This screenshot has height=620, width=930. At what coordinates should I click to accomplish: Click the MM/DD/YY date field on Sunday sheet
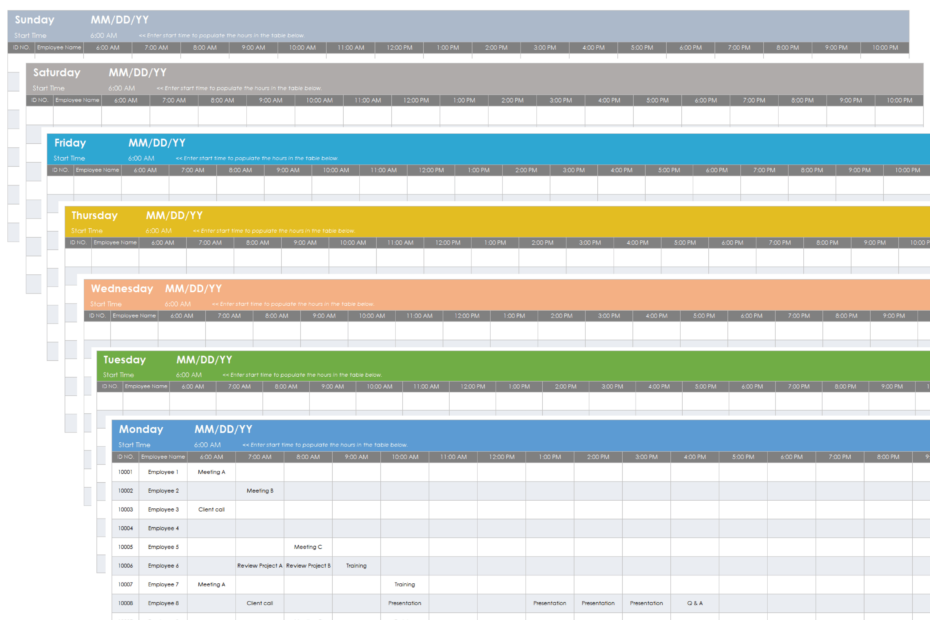[x=119, y=20]
